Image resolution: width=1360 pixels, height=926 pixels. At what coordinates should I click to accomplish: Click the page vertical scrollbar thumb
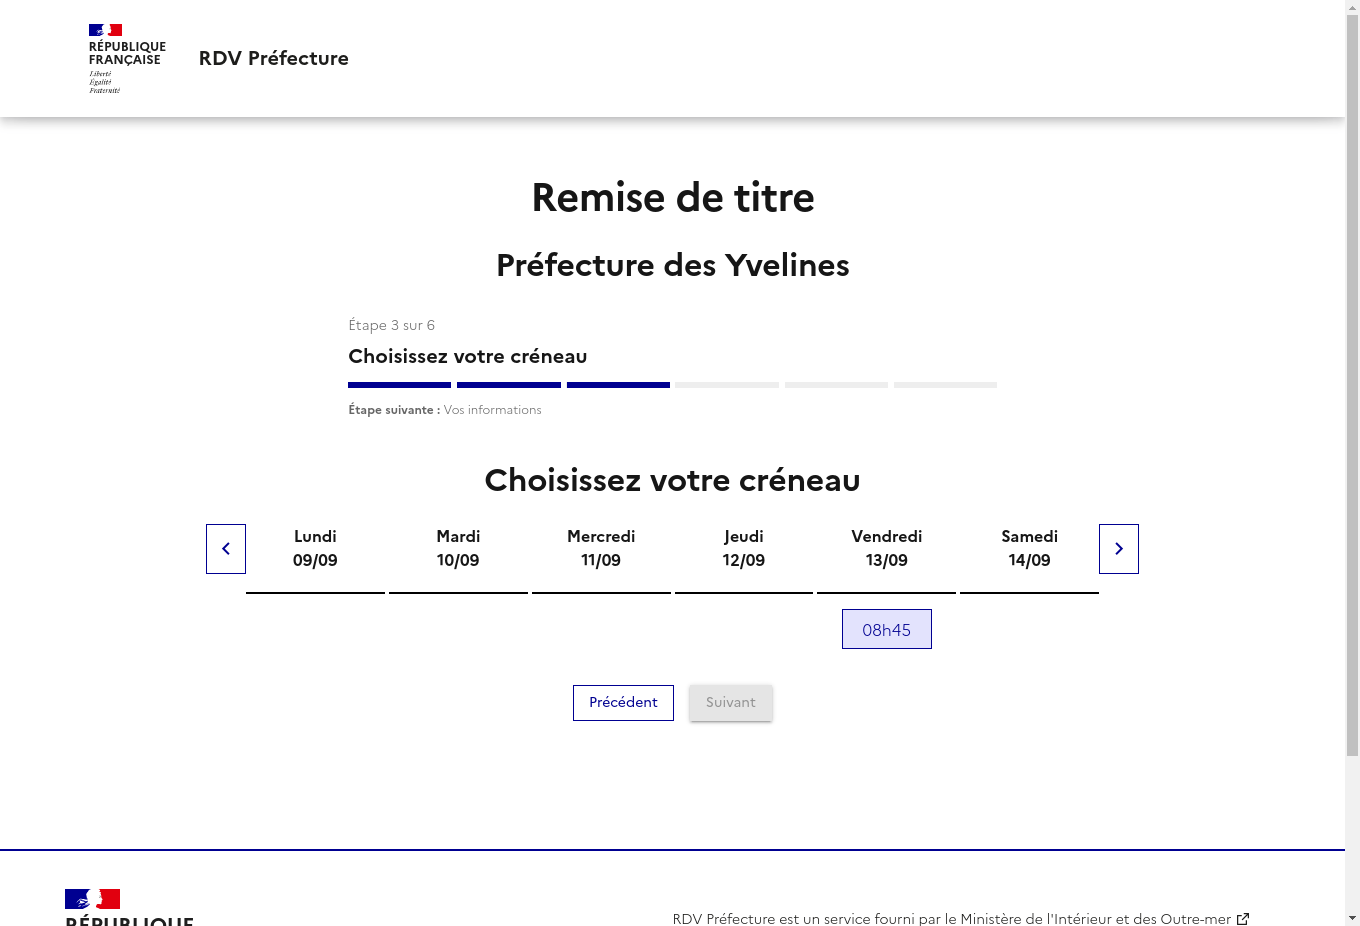coord(1352,386)
